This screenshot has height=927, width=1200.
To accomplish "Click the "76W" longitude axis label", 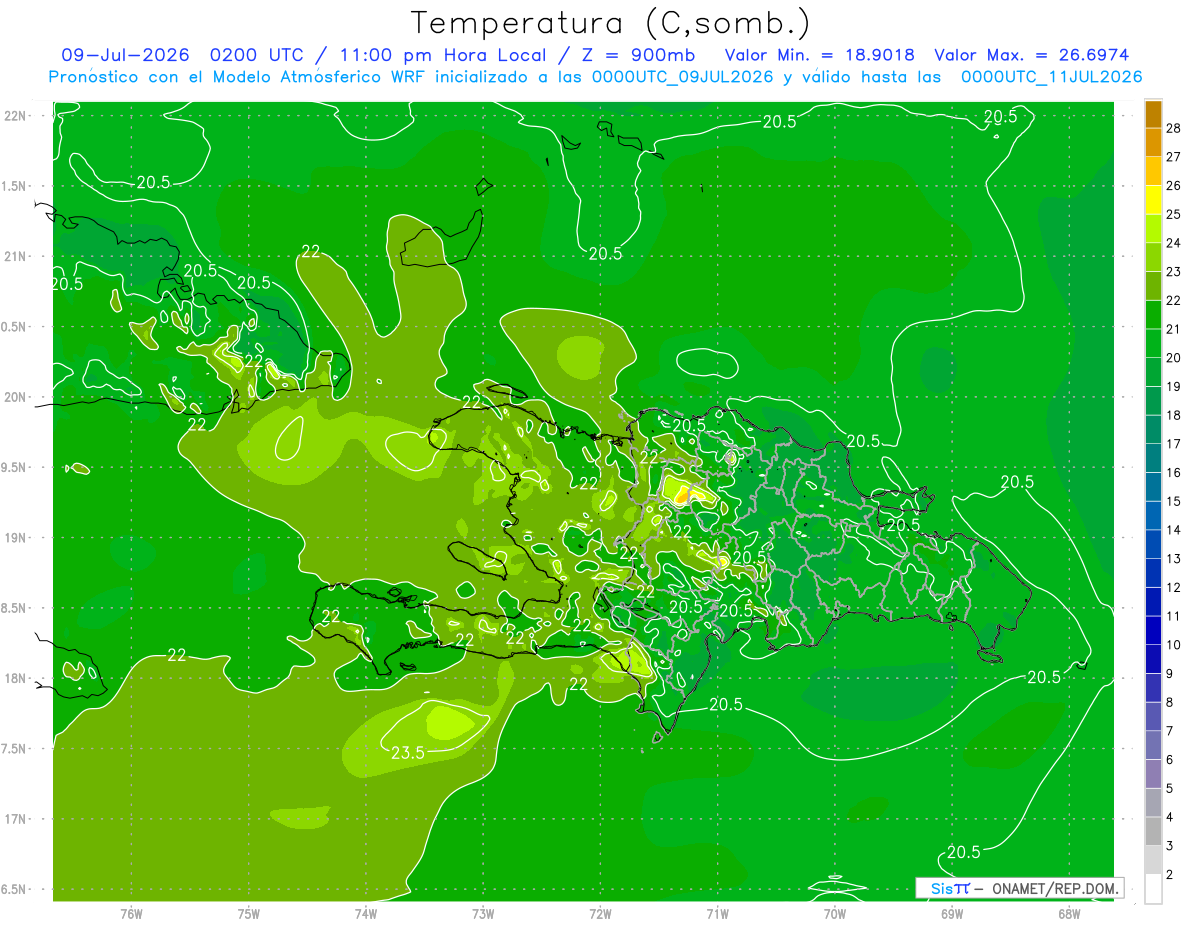I will click(131, 914).
